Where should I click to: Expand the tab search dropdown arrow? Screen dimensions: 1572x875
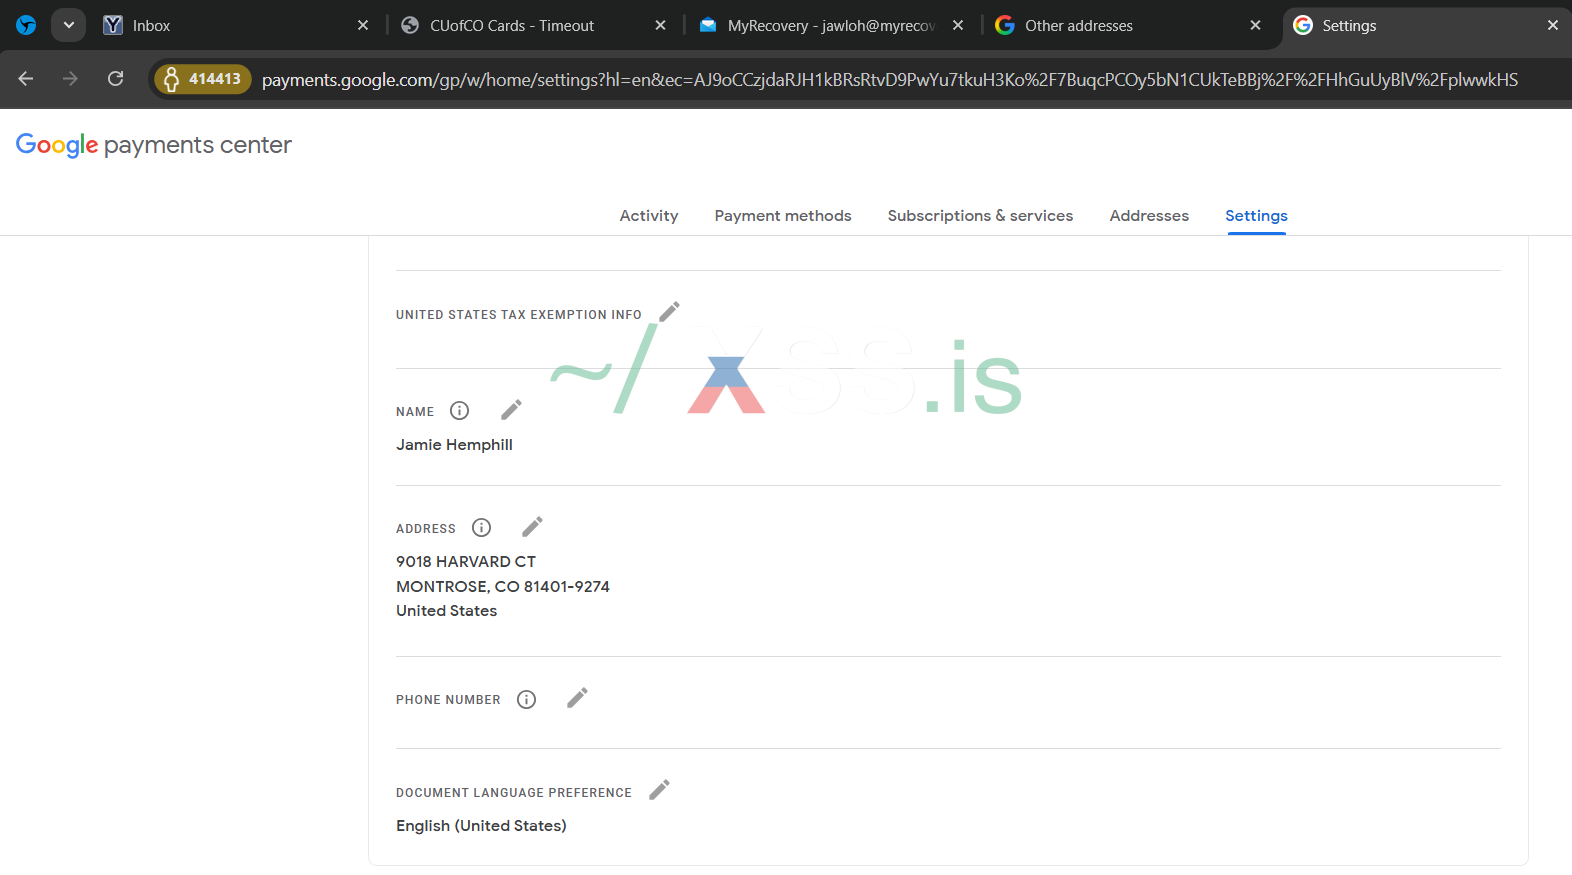pos(68,25)
